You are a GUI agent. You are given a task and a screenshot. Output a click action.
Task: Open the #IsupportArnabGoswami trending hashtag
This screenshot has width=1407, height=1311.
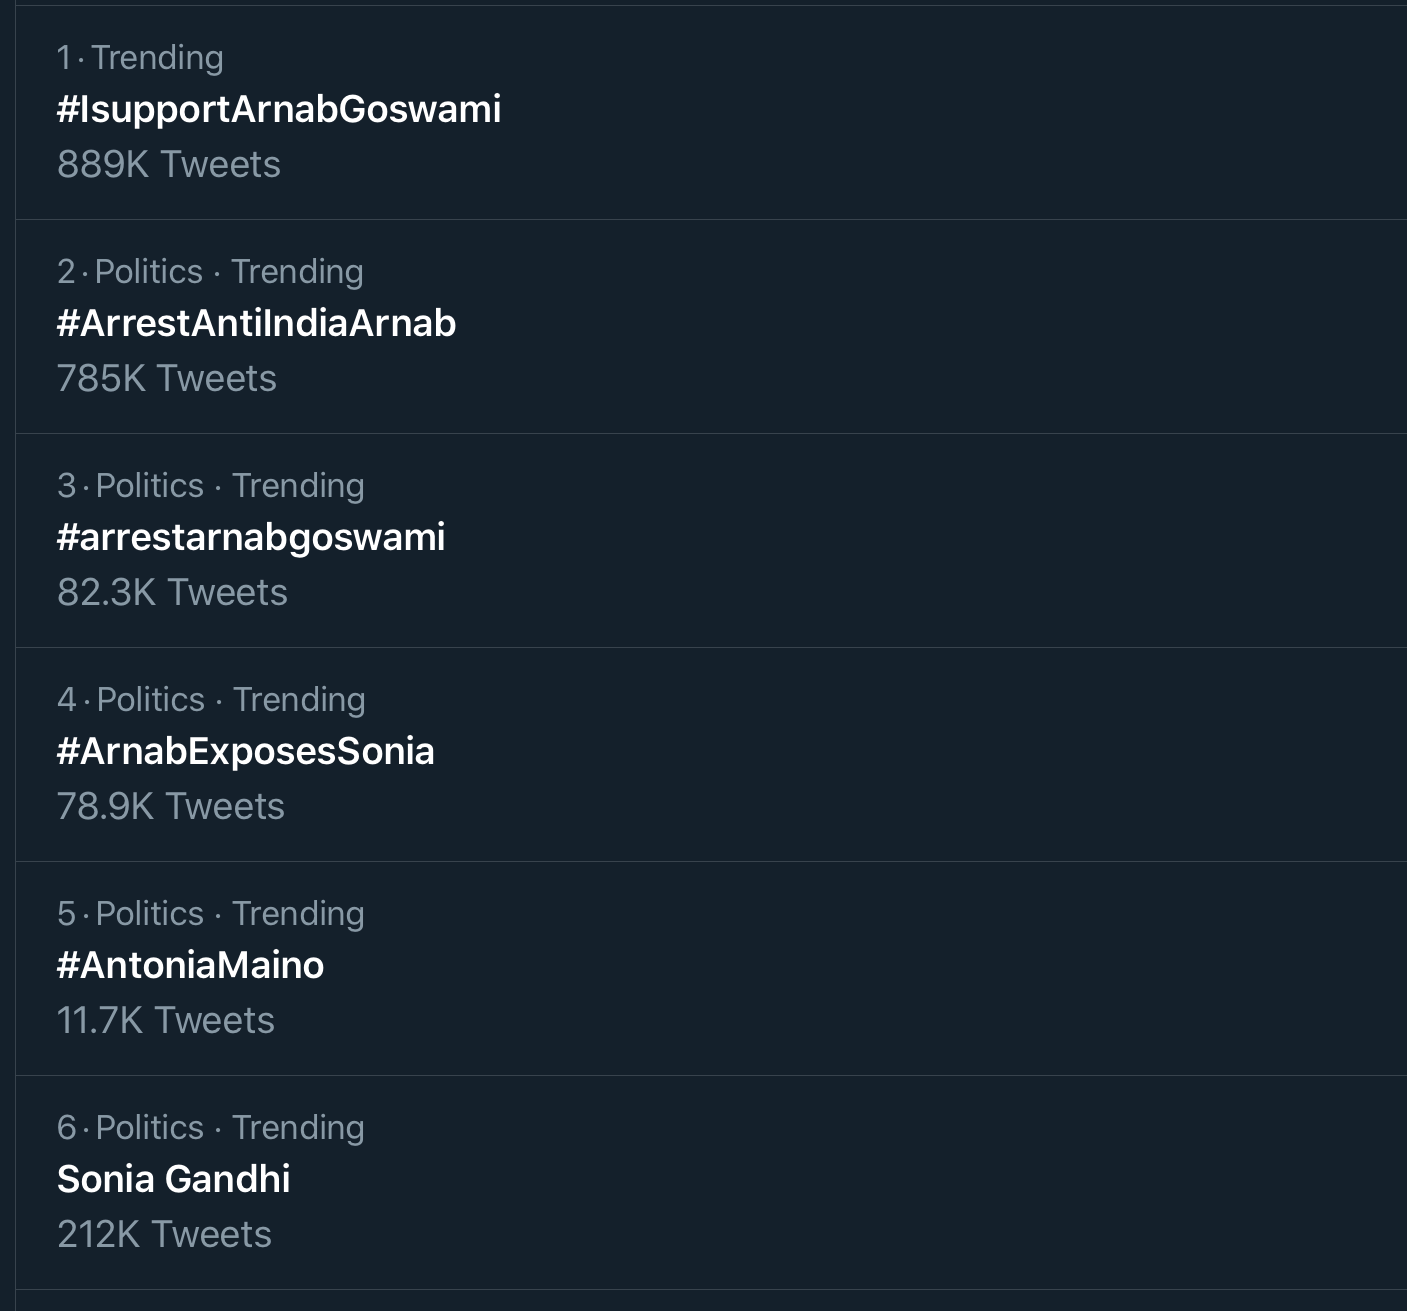[x=279, y=109]
